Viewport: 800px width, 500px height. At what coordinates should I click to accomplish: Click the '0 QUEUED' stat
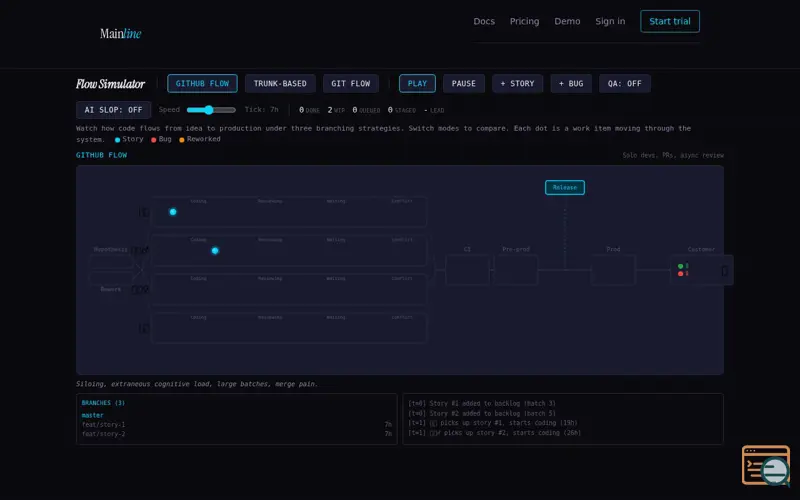(x=366, y=110)
